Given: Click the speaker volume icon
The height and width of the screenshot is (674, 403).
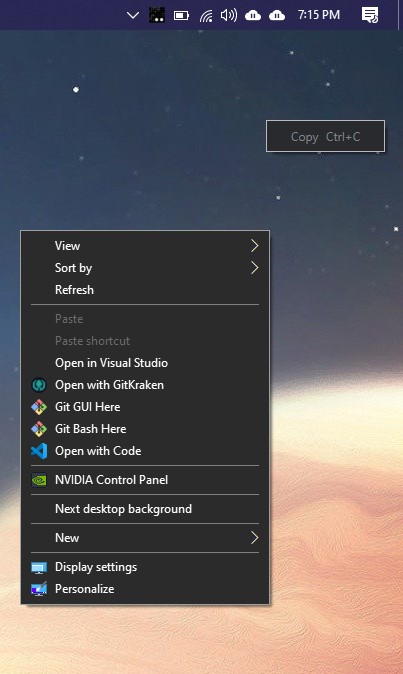Looking at the screenshot, I should tap(229, 15).
